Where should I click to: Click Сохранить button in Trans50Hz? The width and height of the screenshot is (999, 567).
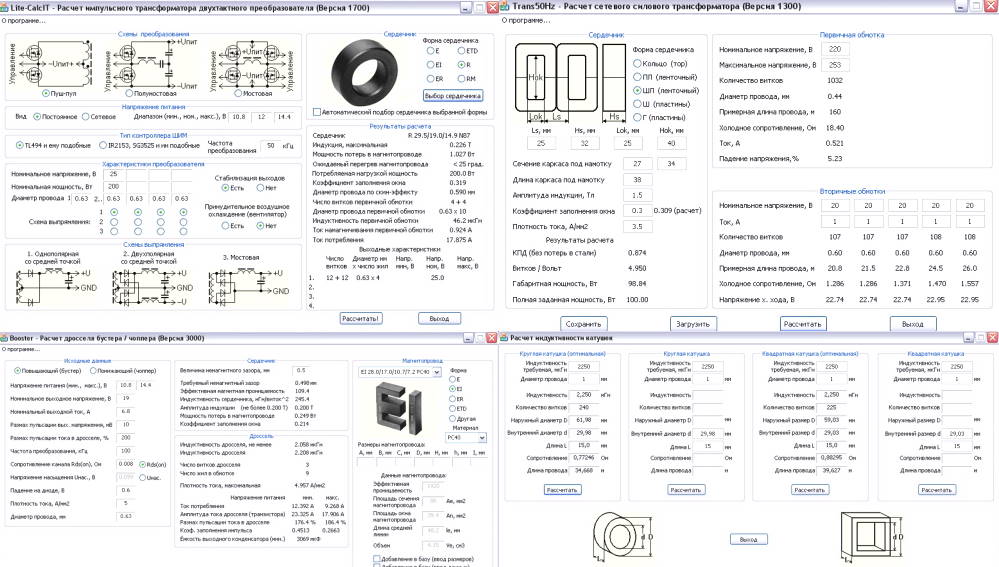(584, 324)
